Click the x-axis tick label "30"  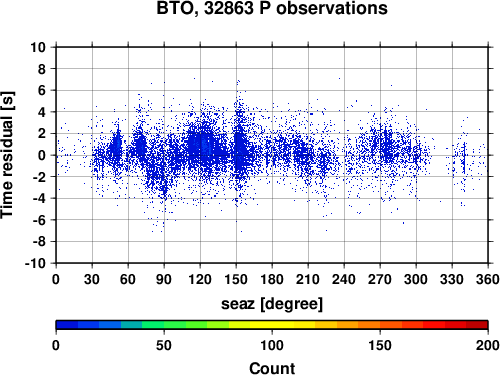(92, 279)
